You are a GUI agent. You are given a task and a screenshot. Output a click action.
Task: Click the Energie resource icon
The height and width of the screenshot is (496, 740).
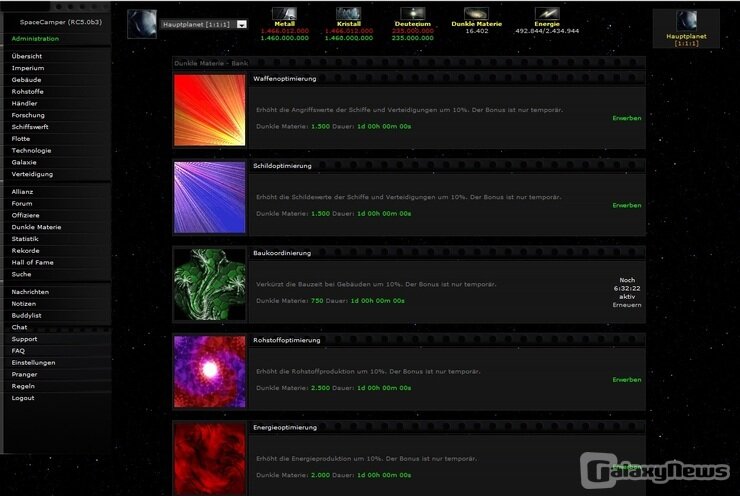(x=547, y=13)
